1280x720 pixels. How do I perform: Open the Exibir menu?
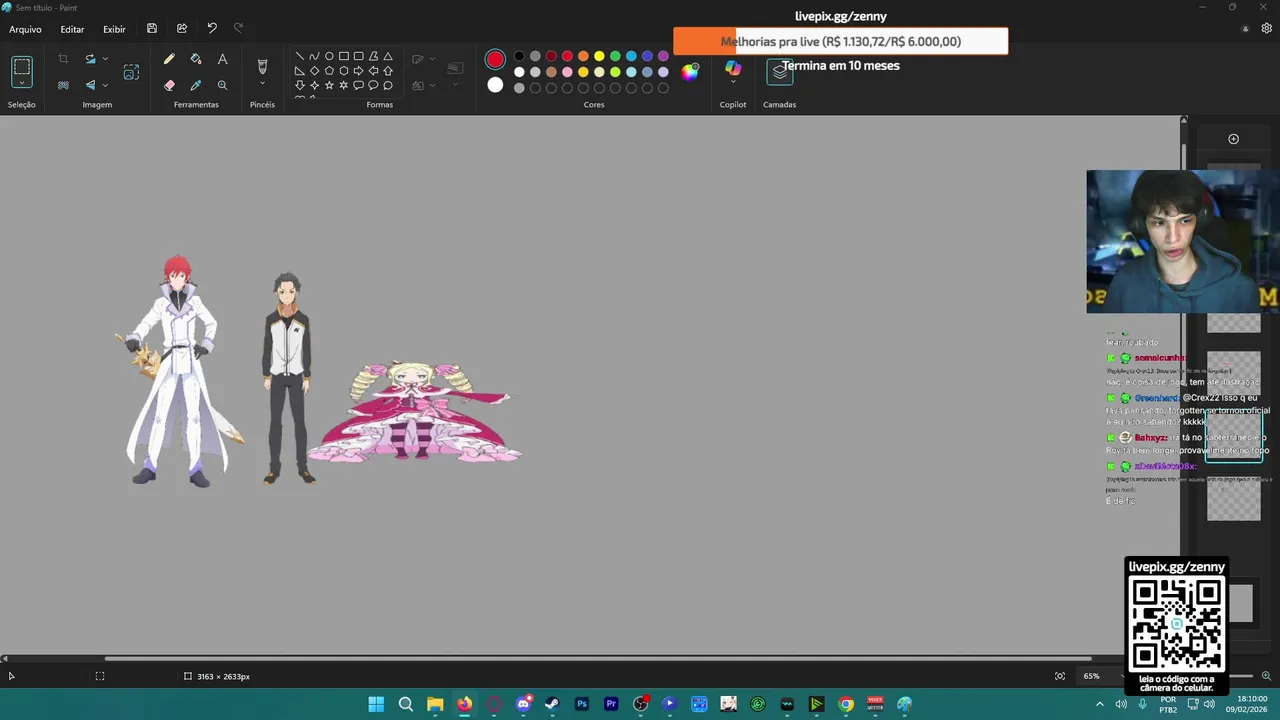(114, 29)
